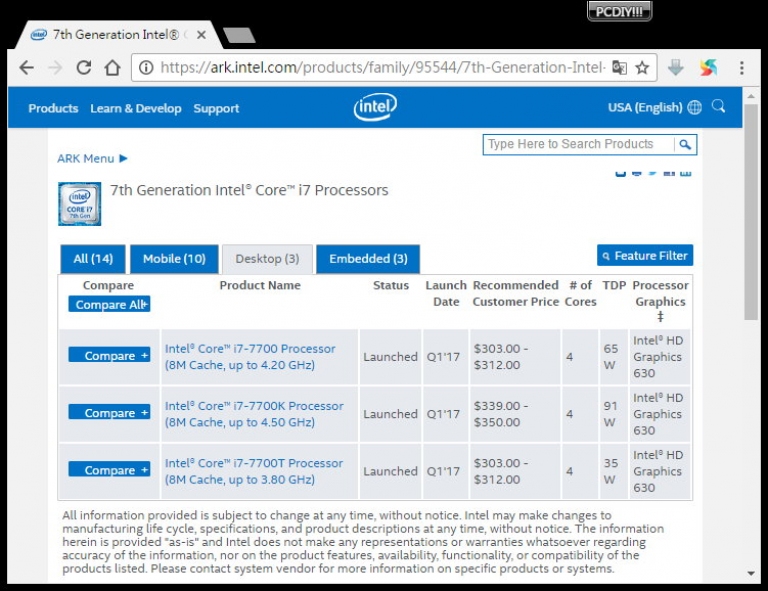The width and height of the screenshot is (768, 591).
Task: Click Launch Date column header
Action: coord(446,293)
